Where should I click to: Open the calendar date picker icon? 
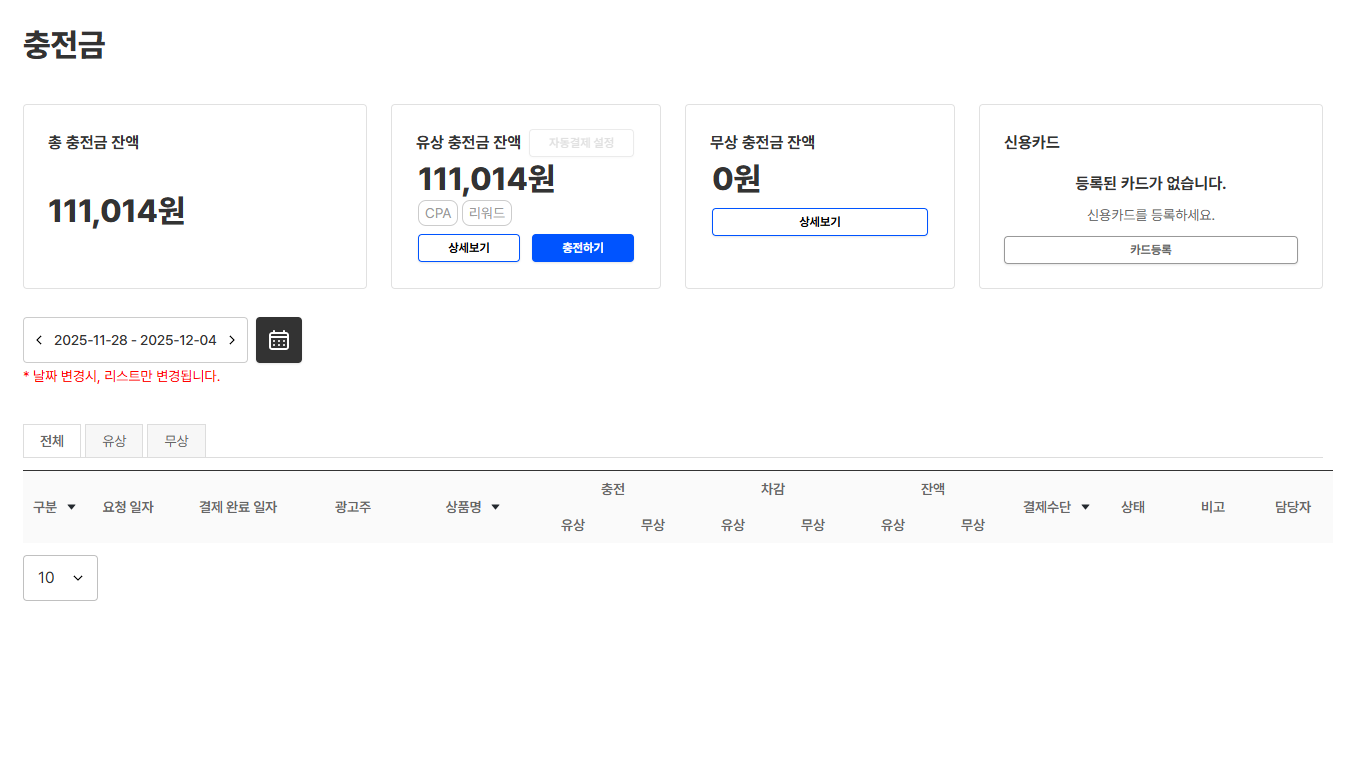278,340
